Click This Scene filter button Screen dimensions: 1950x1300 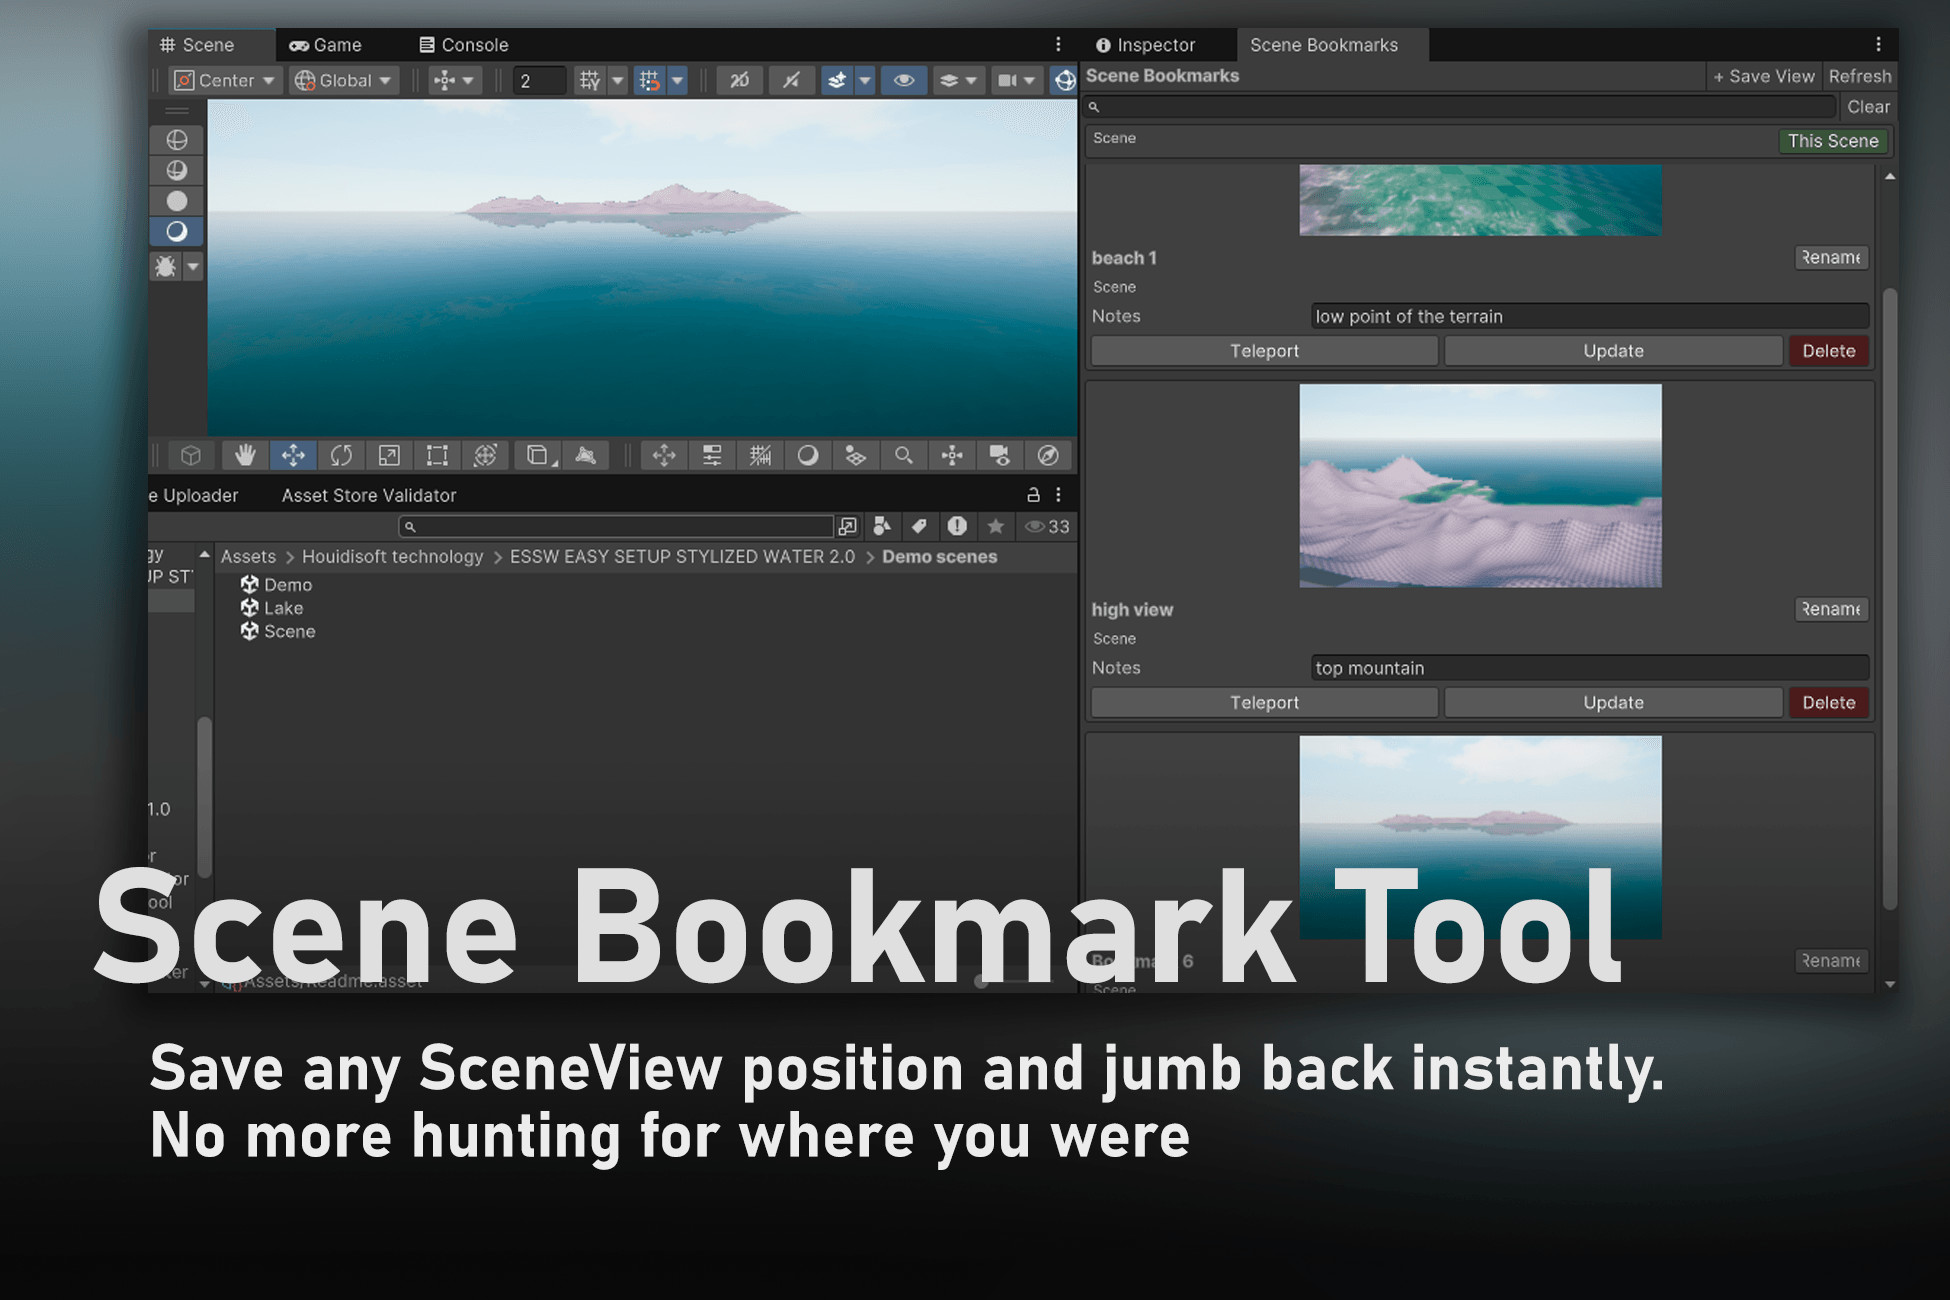[1833, 141]
